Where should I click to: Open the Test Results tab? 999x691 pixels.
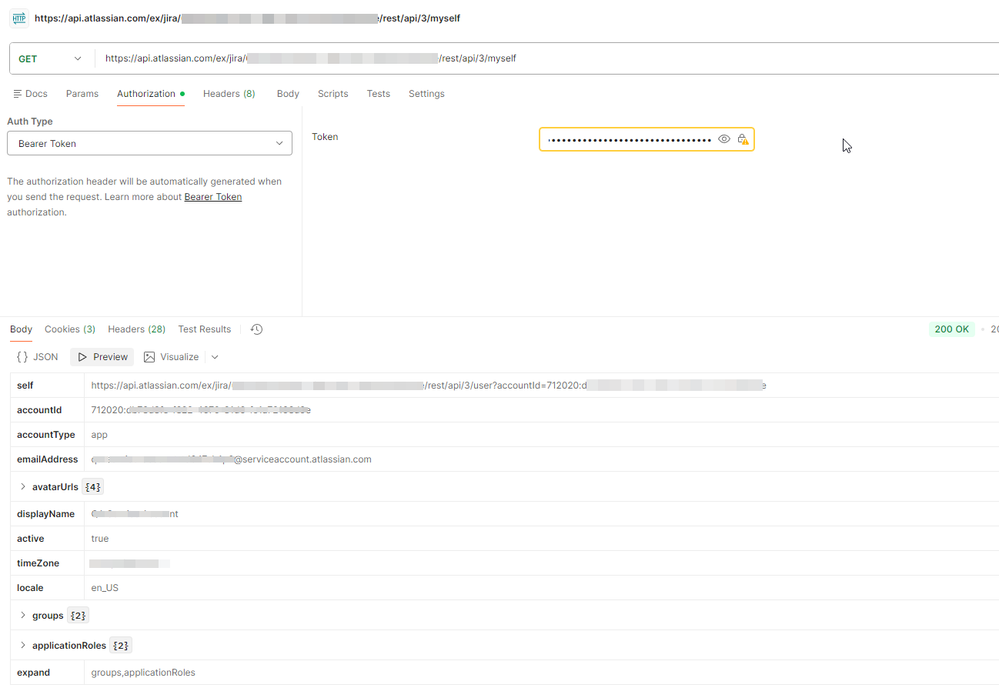204,329
